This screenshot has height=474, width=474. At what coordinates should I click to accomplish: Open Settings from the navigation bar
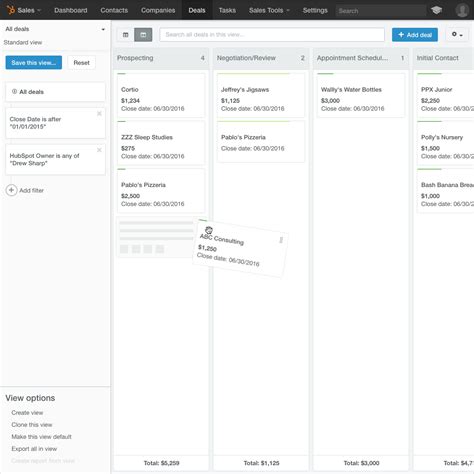click(315, 10)
